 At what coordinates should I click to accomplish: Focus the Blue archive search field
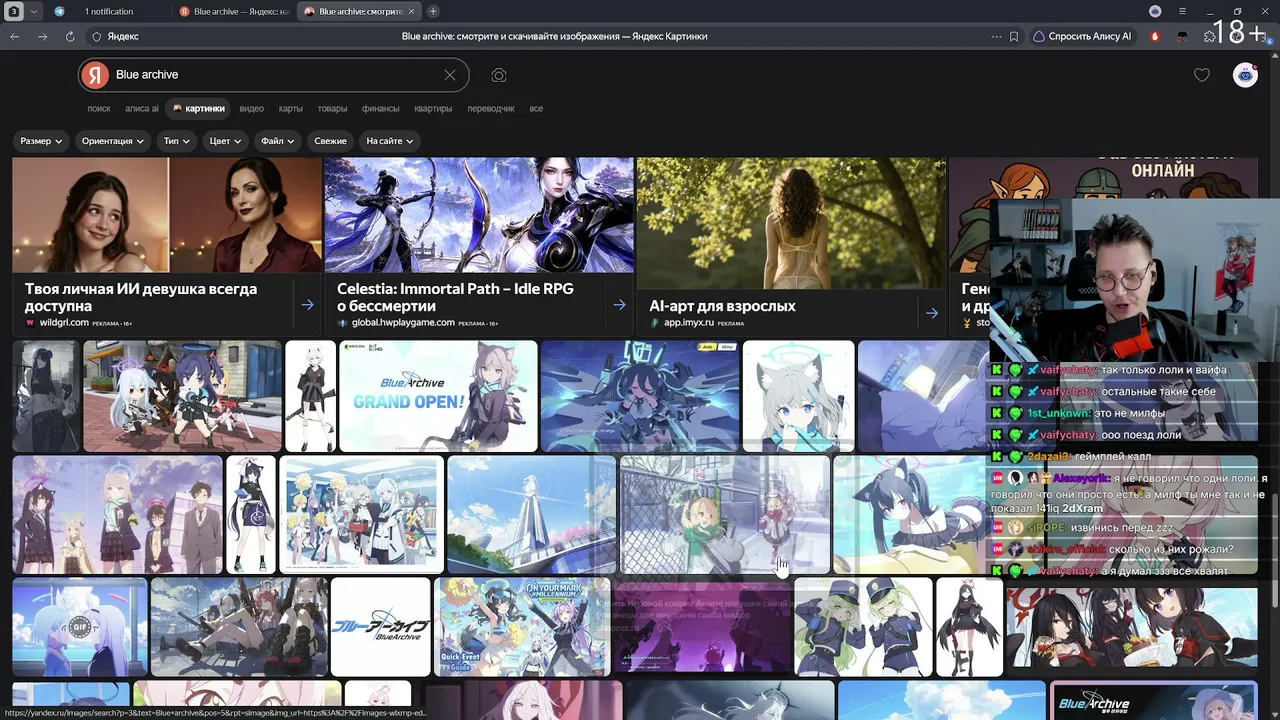tap(275, 75)
